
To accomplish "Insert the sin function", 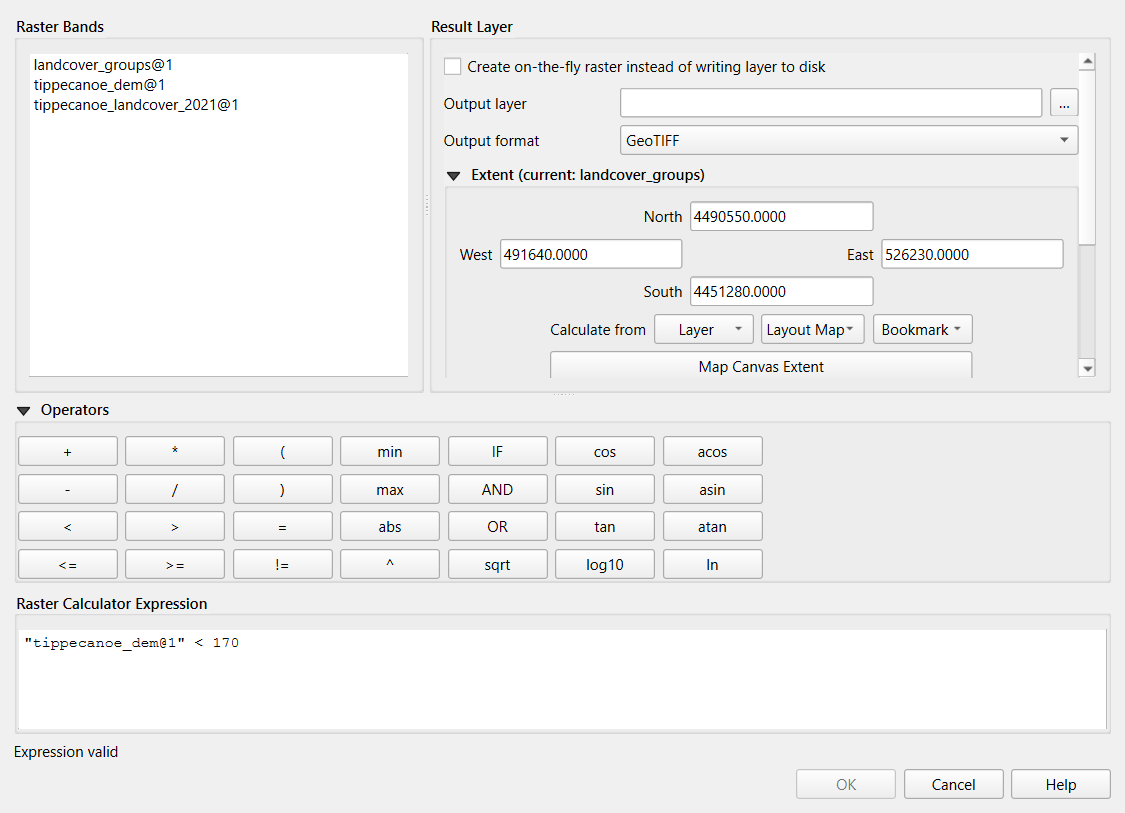I will (605, 489).
